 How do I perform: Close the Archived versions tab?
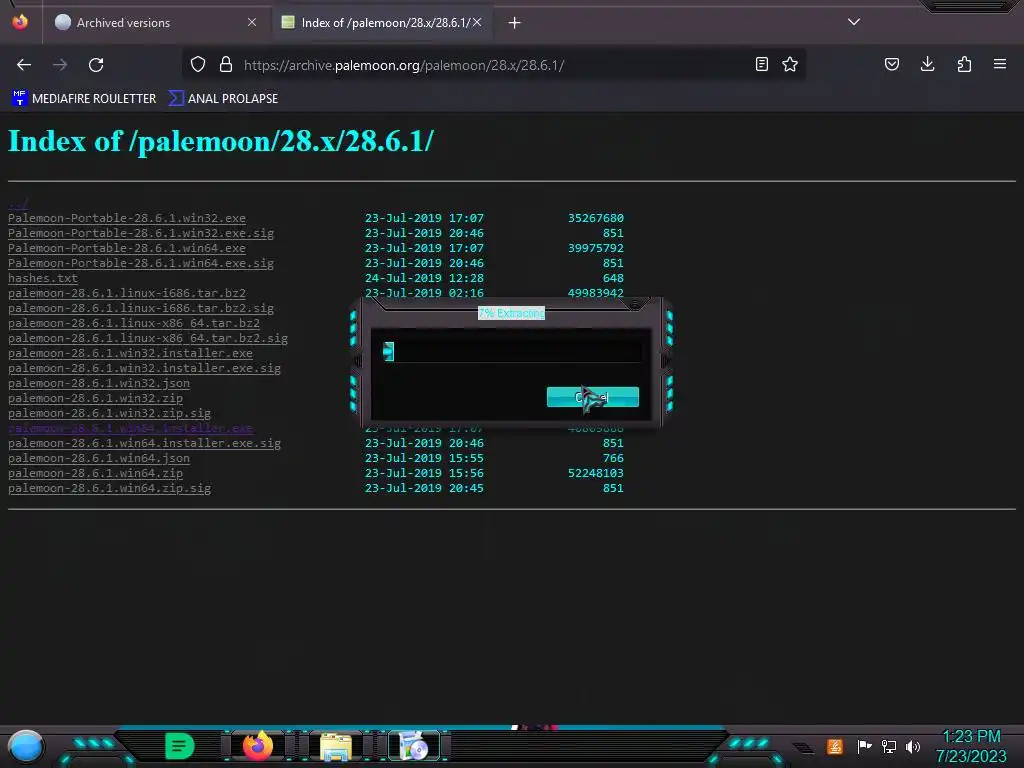click(252, 22)
